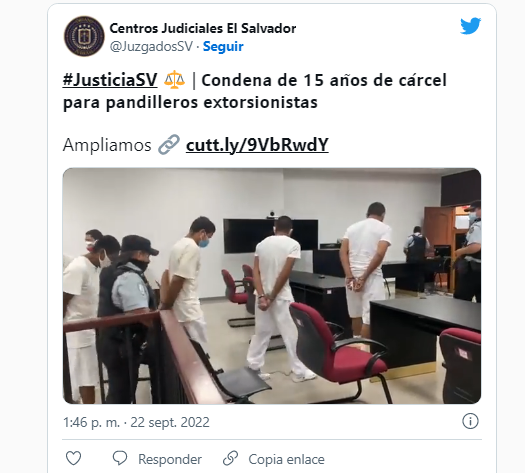Screen dimensions: 525x473
Task: Like the tweet with the heart icon
Action: point(73,458)
